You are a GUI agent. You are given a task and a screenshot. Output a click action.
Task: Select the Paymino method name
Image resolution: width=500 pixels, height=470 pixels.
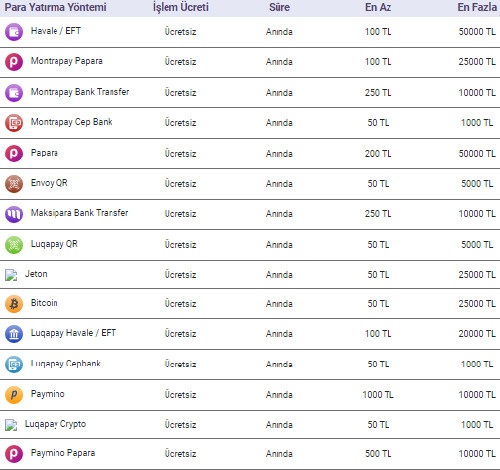click(48, 394)
